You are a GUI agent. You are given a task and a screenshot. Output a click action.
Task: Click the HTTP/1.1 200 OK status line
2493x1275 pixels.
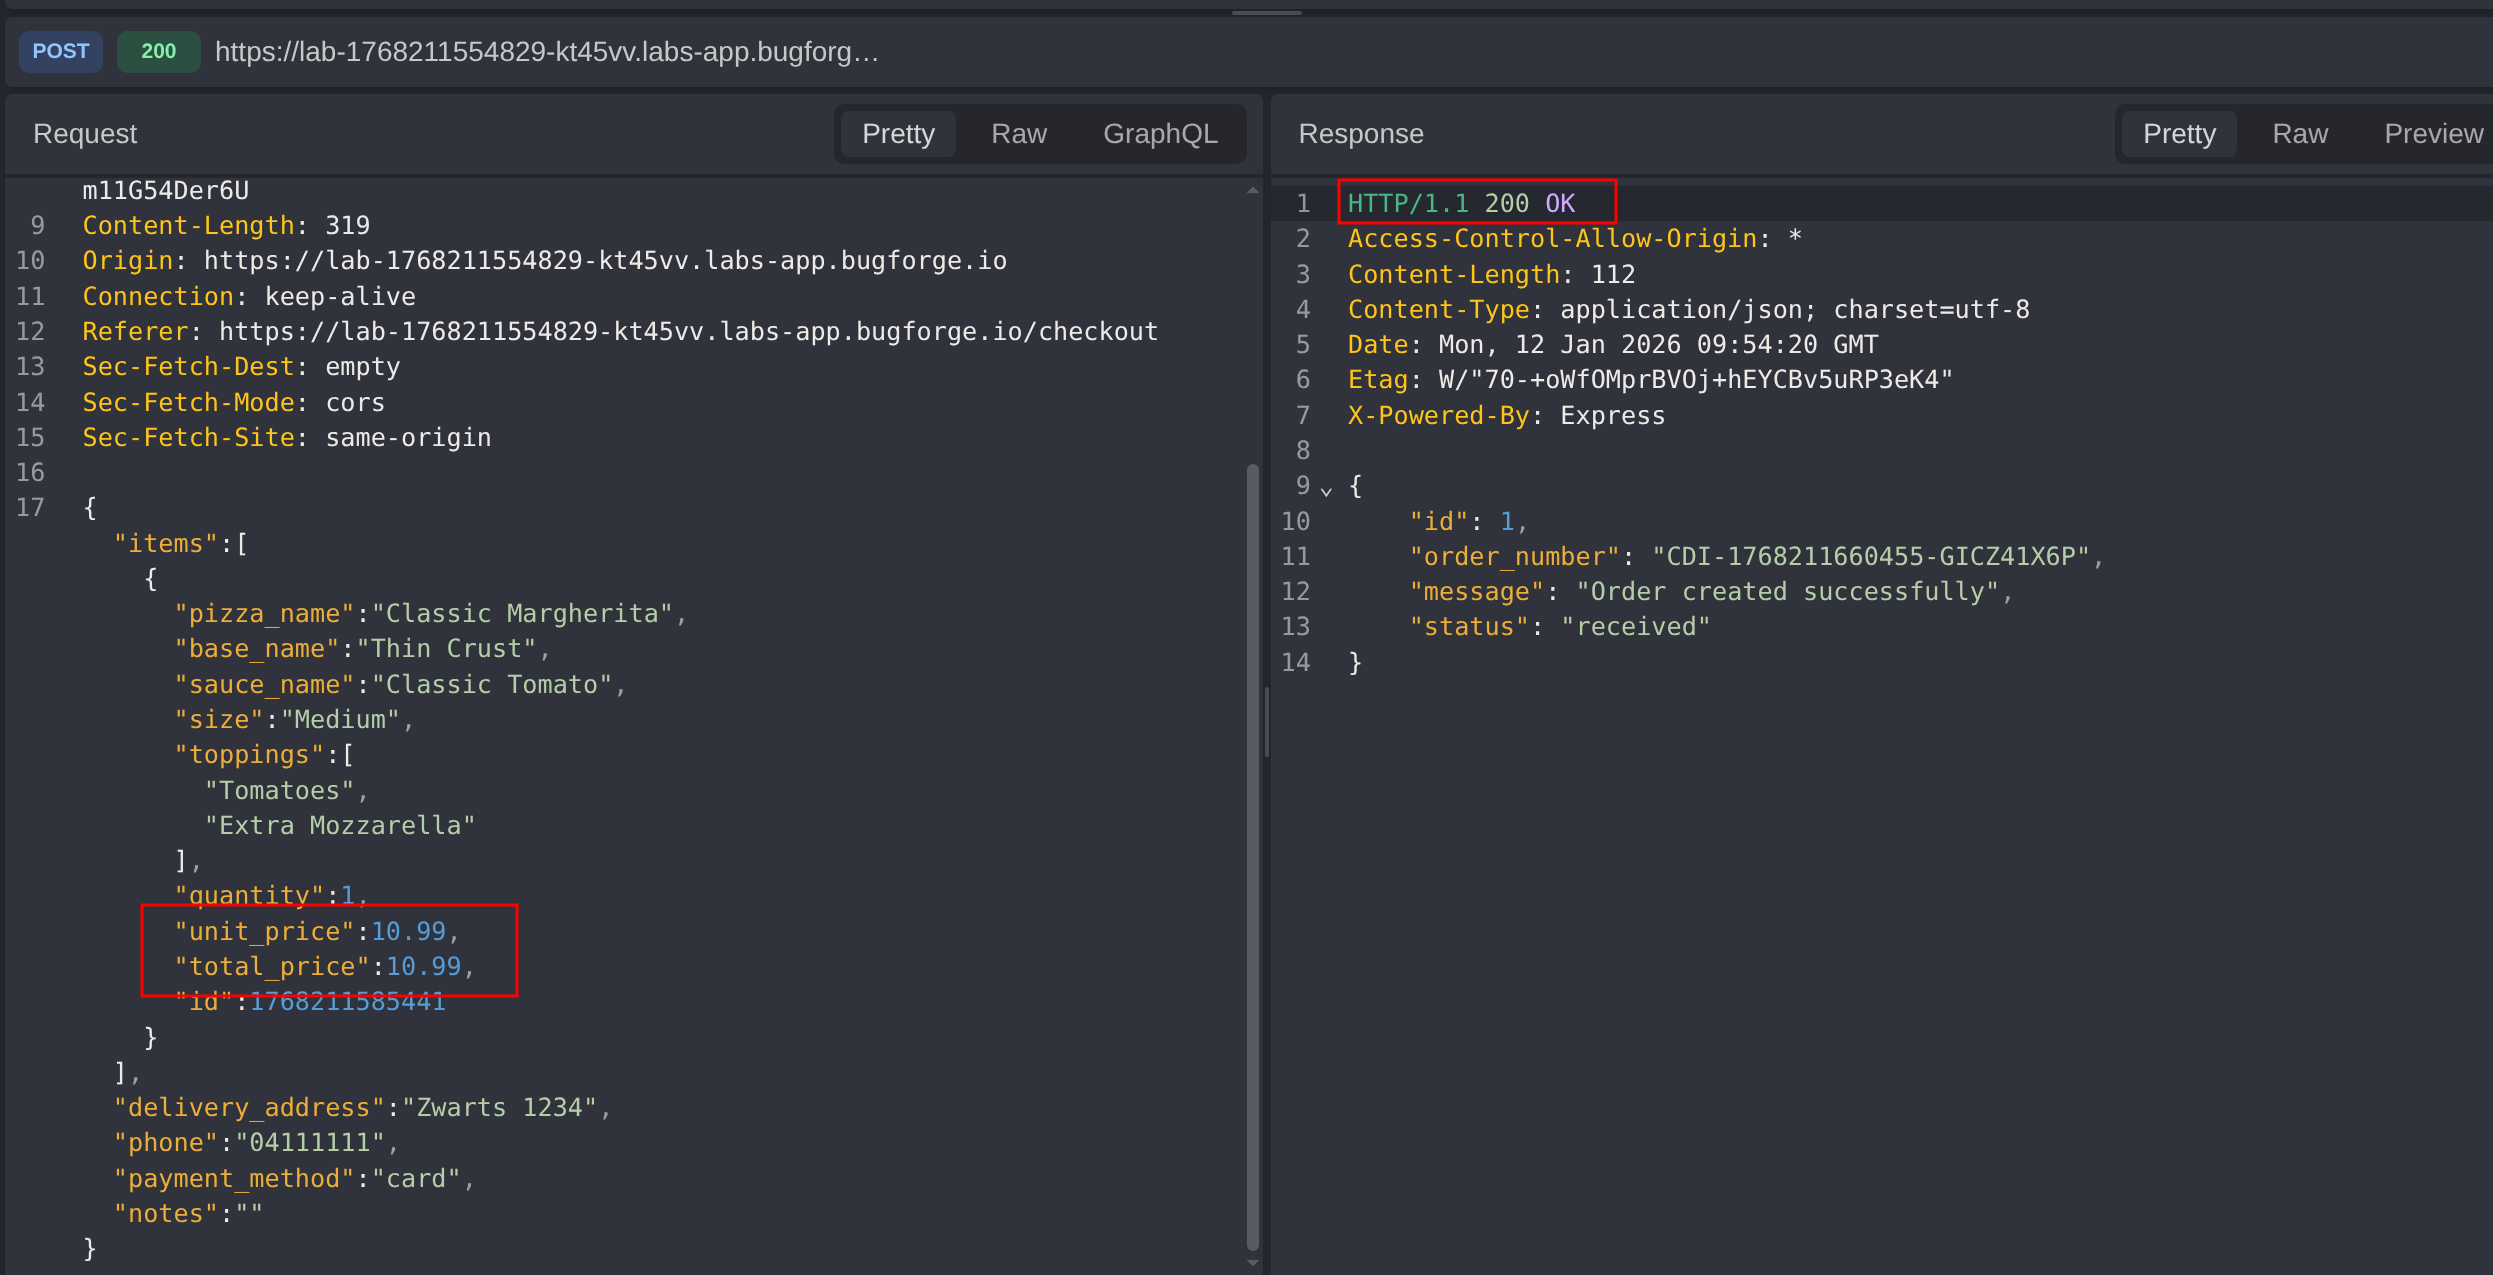1460,204
